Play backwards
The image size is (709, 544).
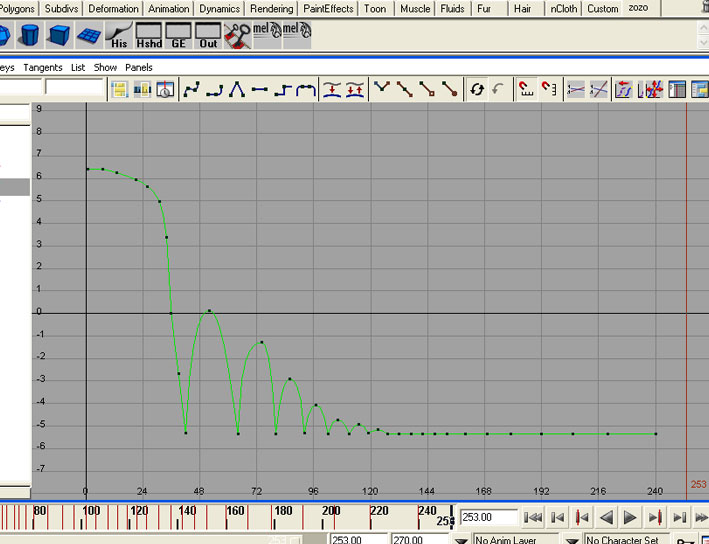click(x=606, y=517)
